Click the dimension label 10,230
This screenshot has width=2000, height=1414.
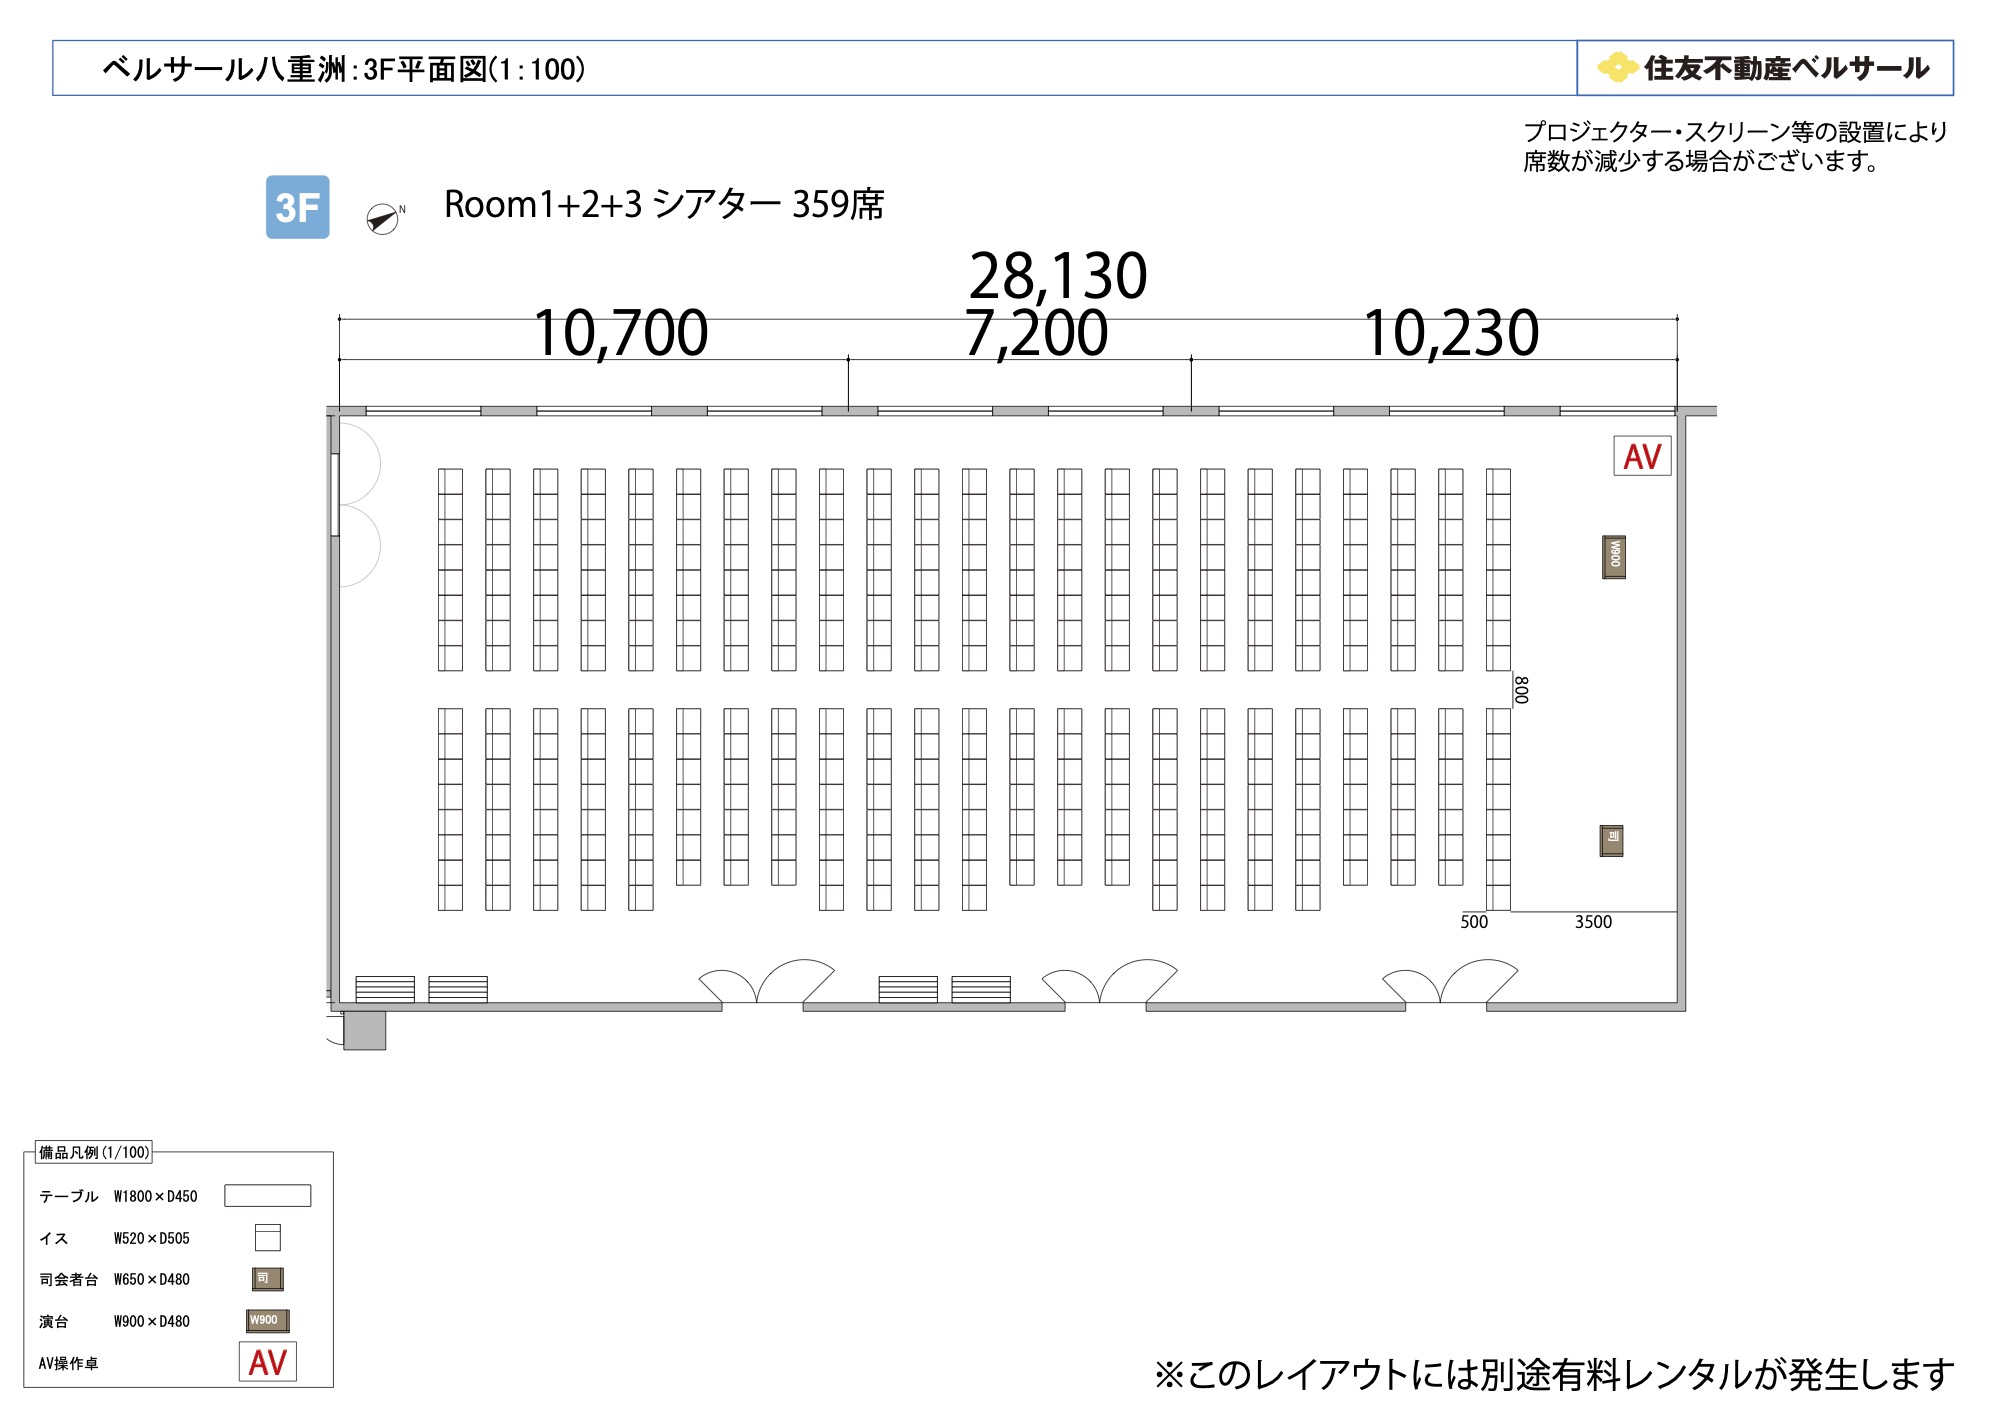tap(1450, 333)
